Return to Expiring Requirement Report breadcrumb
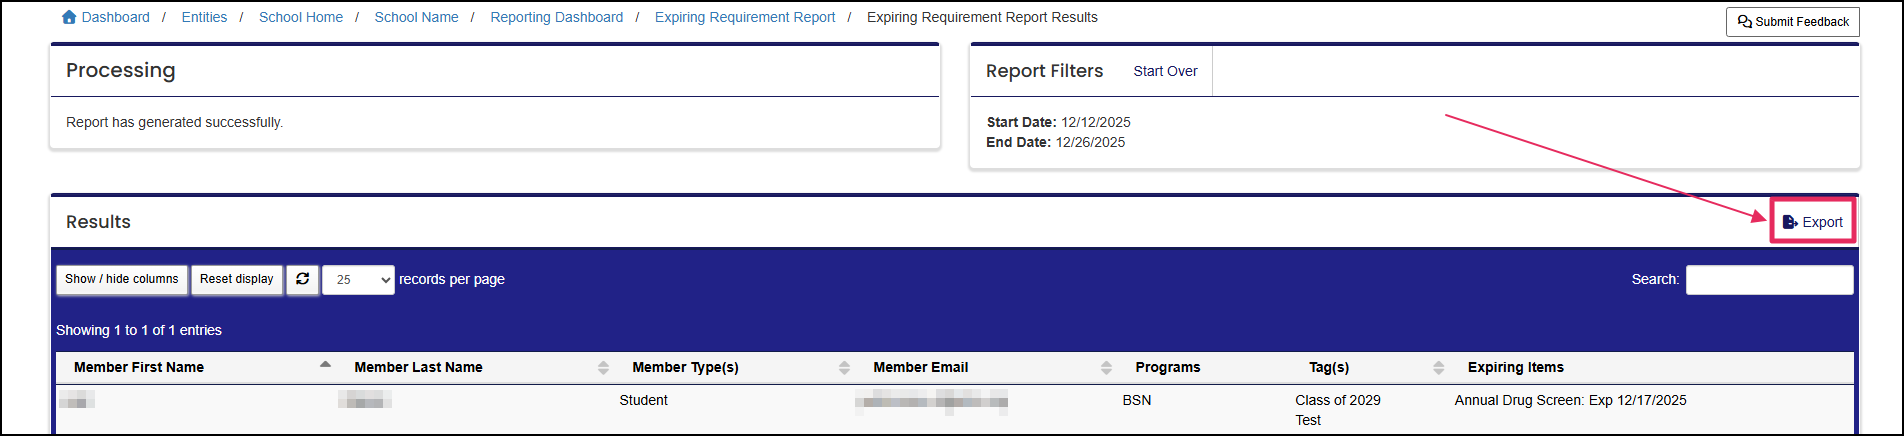This screenshot has height=436, width=1904. 745,17
